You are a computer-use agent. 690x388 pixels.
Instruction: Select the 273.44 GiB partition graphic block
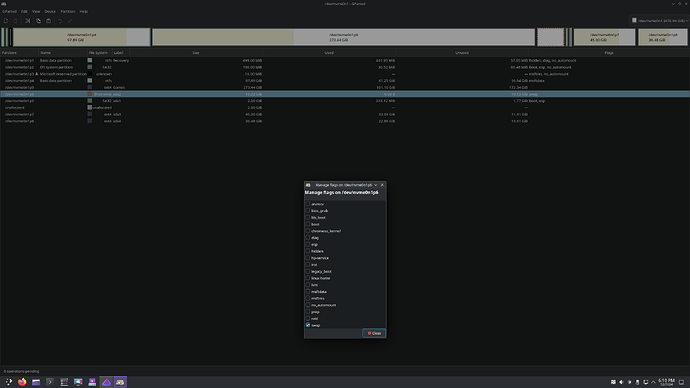343,37
